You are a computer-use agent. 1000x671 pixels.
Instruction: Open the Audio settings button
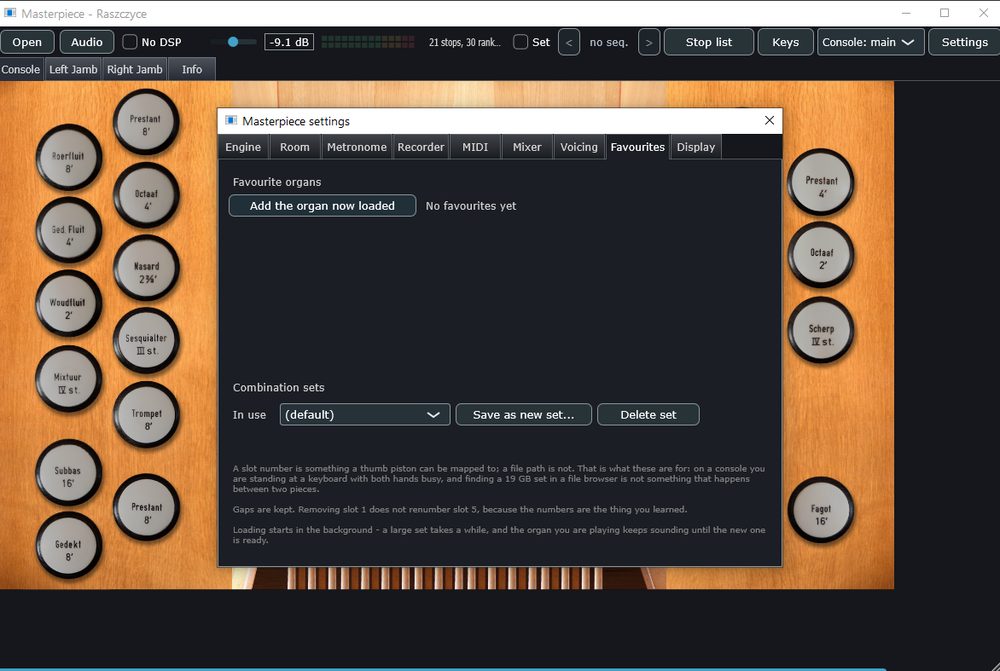(87, 43)
